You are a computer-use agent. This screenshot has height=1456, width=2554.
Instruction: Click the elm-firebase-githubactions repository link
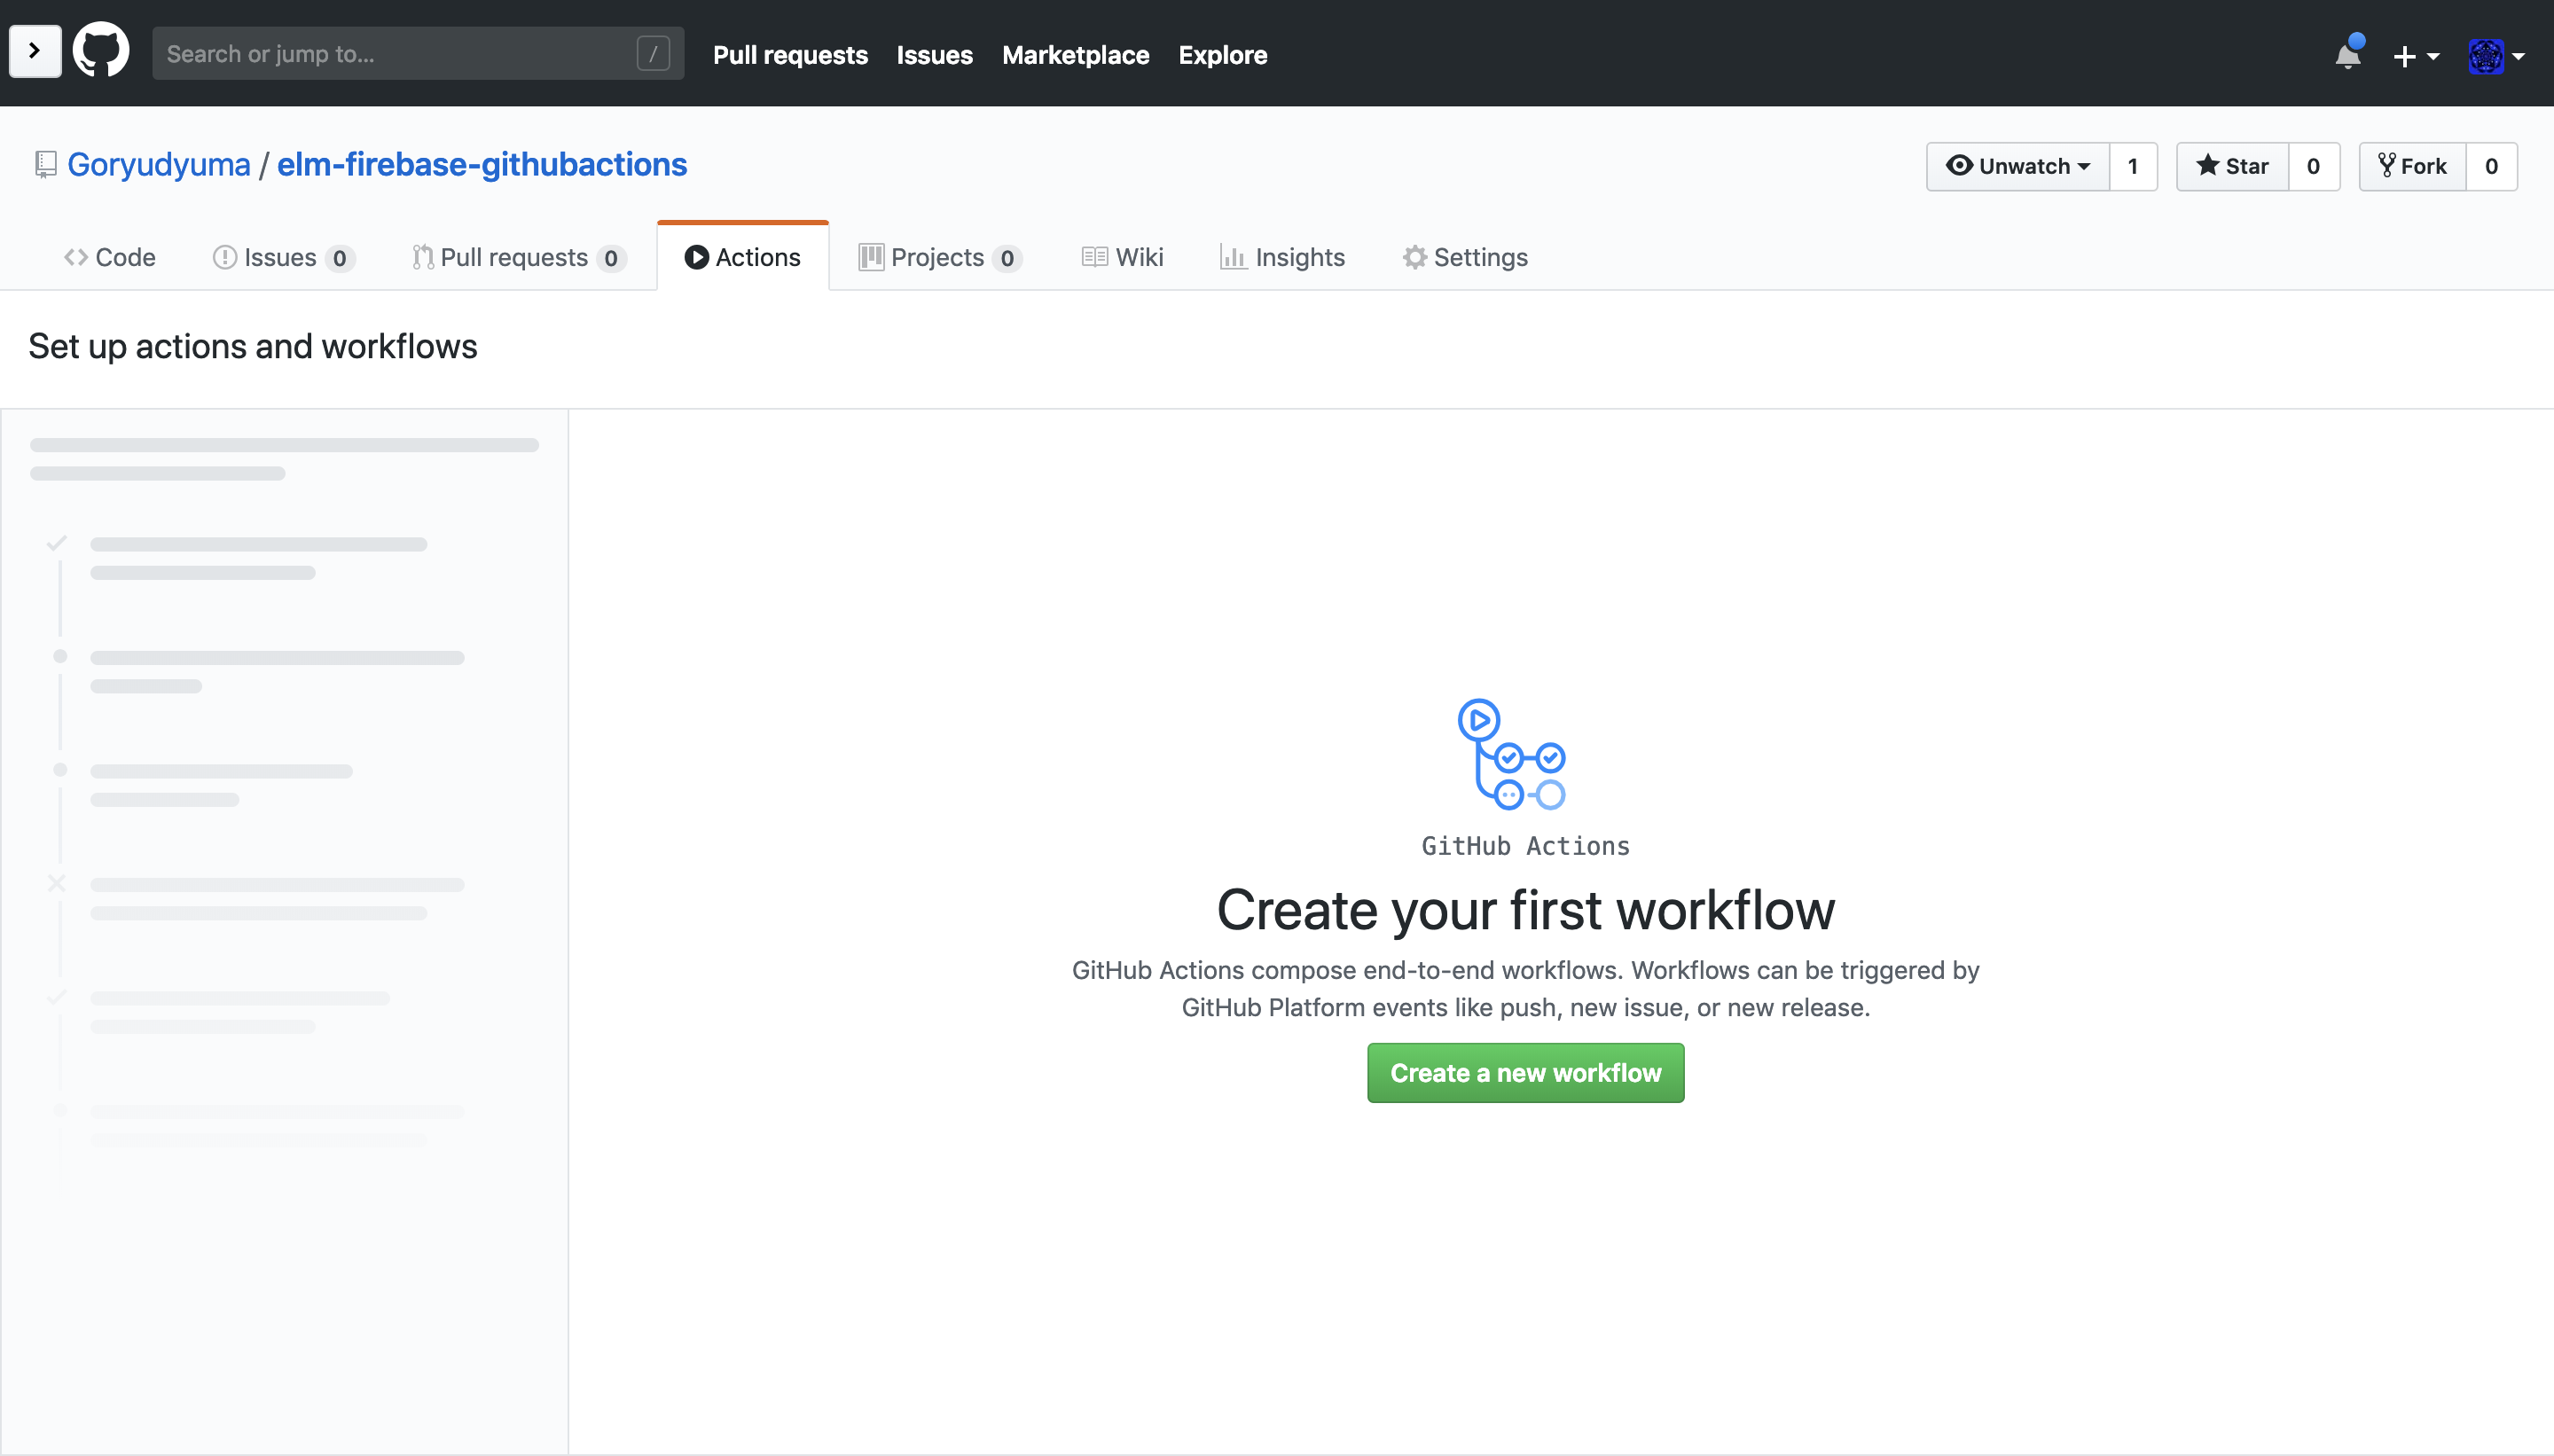[482, 163]
